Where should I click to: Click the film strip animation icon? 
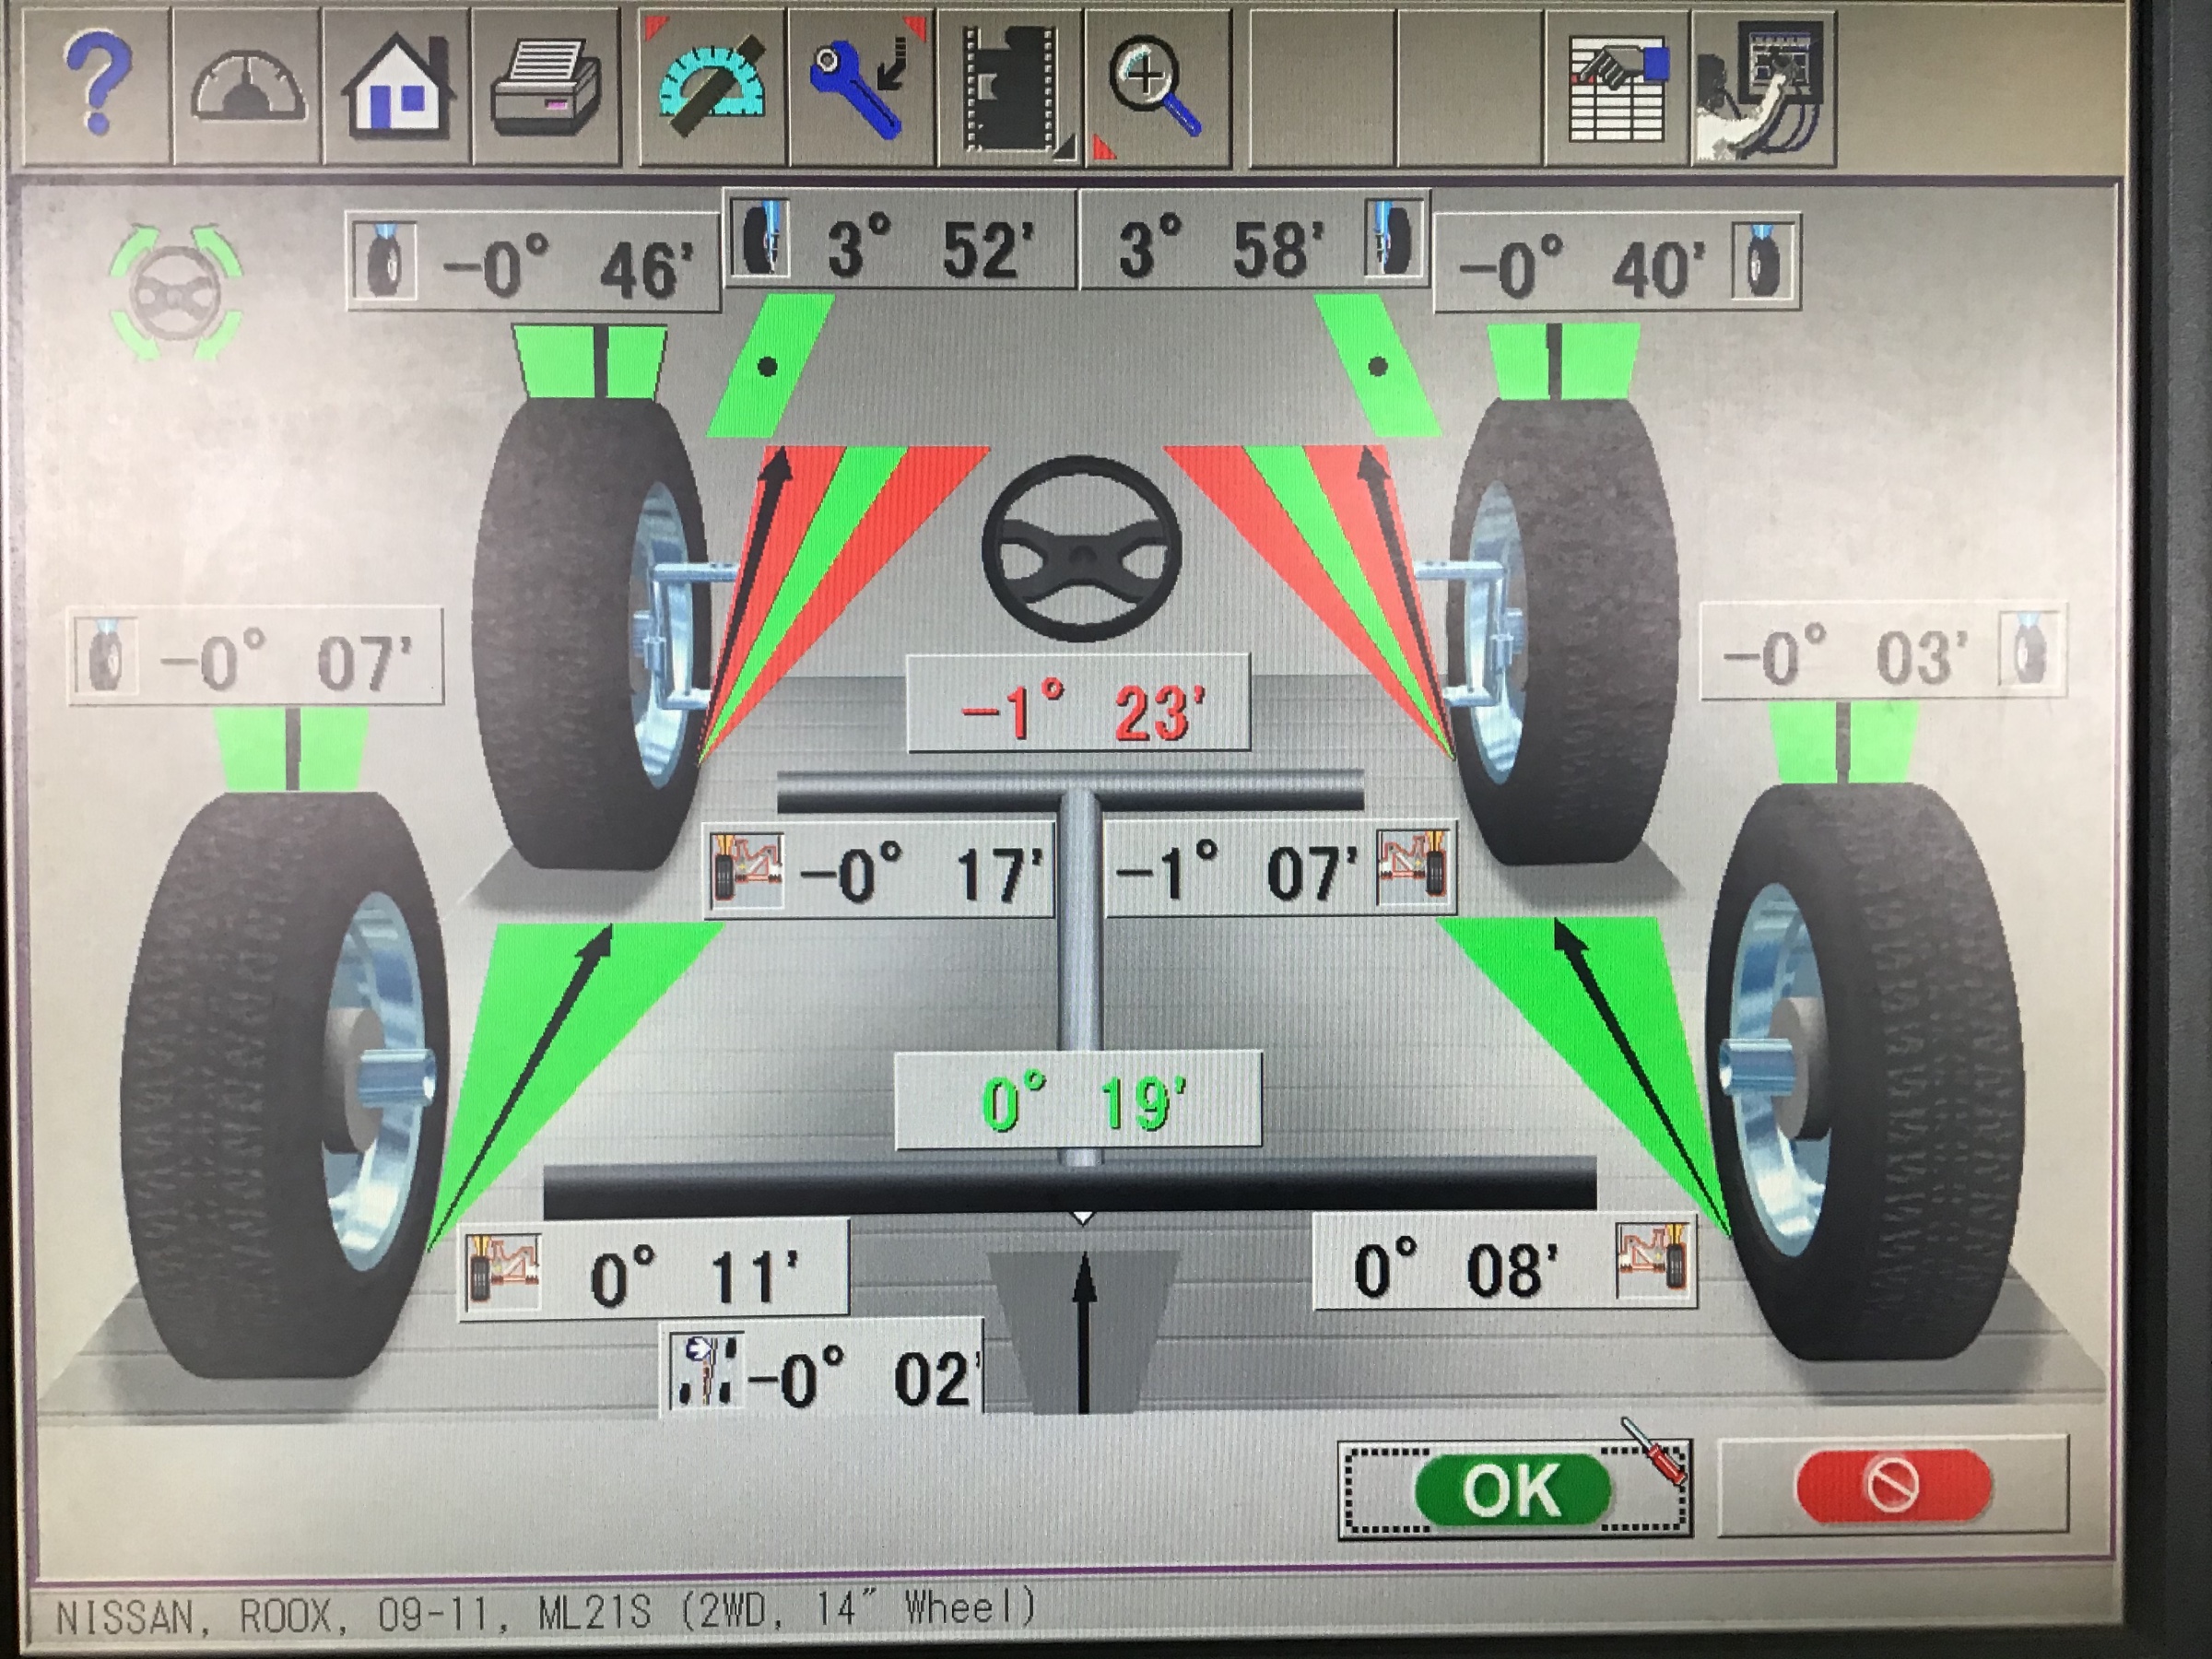pos(1010,87)
